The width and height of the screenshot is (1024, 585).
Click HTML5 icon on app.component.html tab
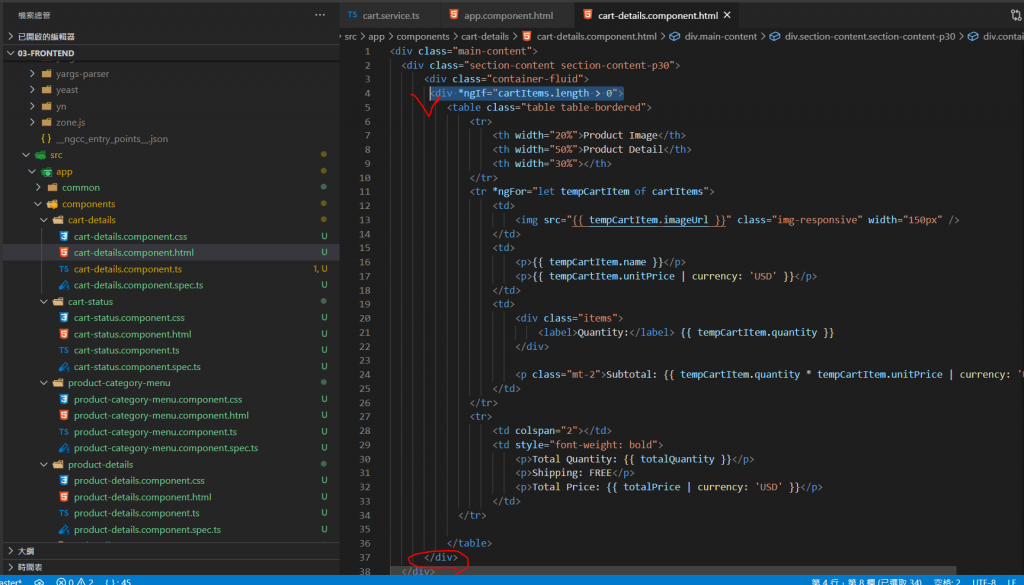pyautogui.click(x=454, y=14)
